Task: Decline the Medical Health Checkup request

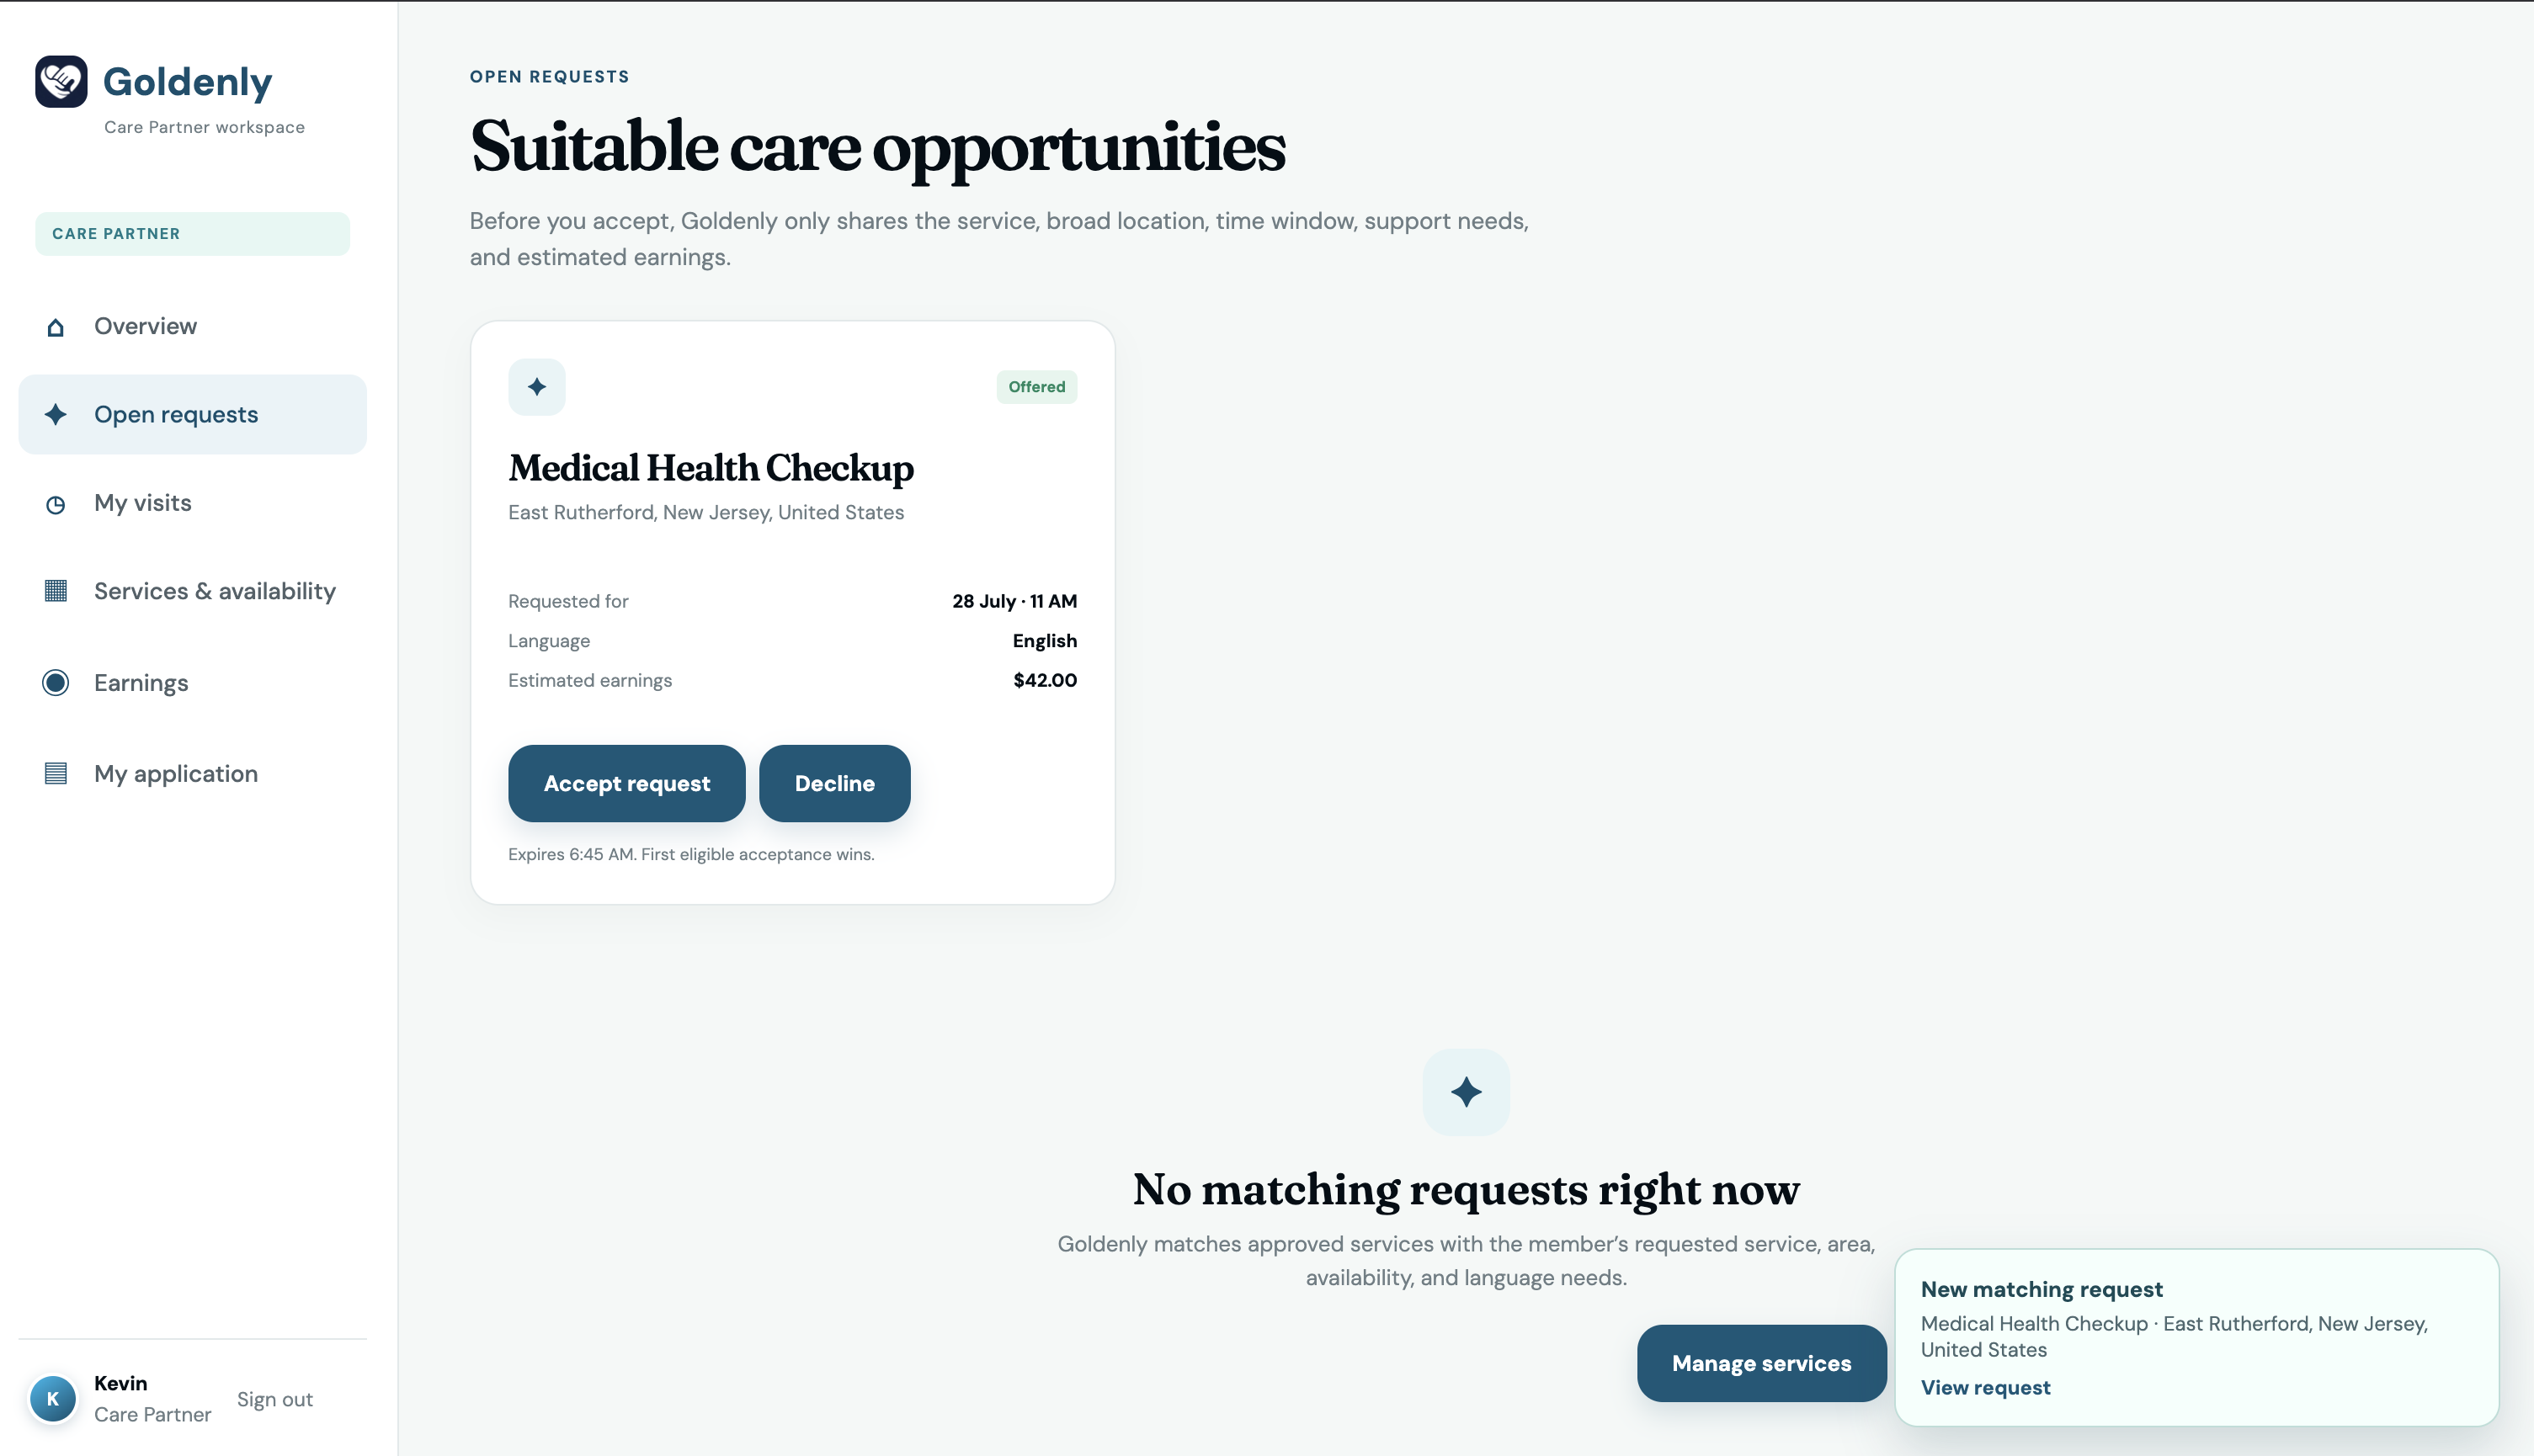Action: (835, 783)
